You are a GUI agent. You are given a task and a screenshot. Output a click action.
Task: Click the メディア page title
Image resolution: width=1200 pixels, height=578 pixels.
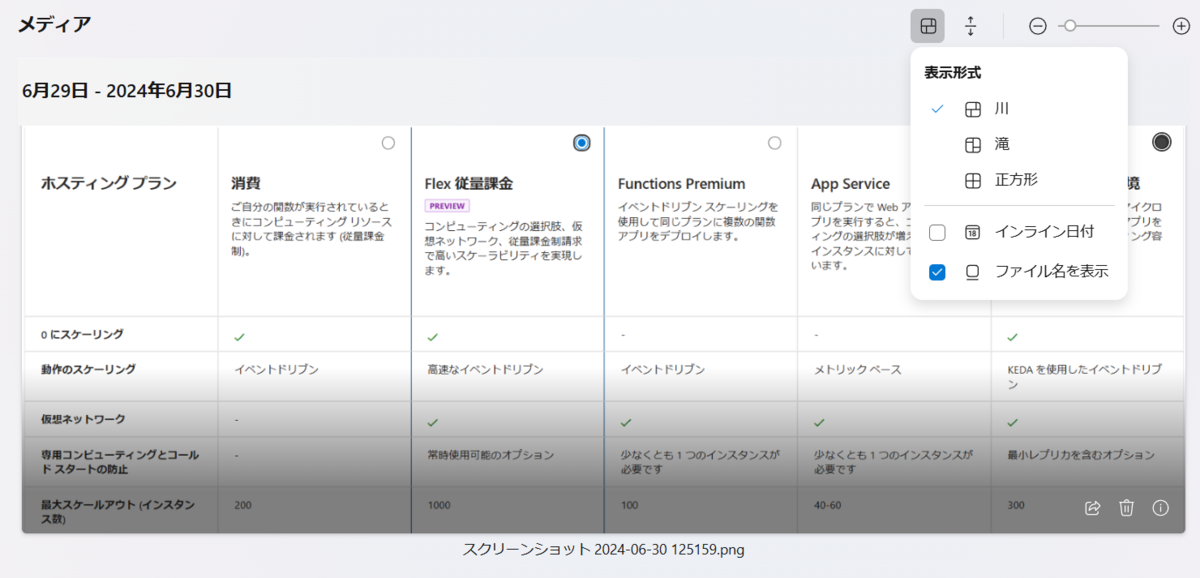click(x=54, y=24)
